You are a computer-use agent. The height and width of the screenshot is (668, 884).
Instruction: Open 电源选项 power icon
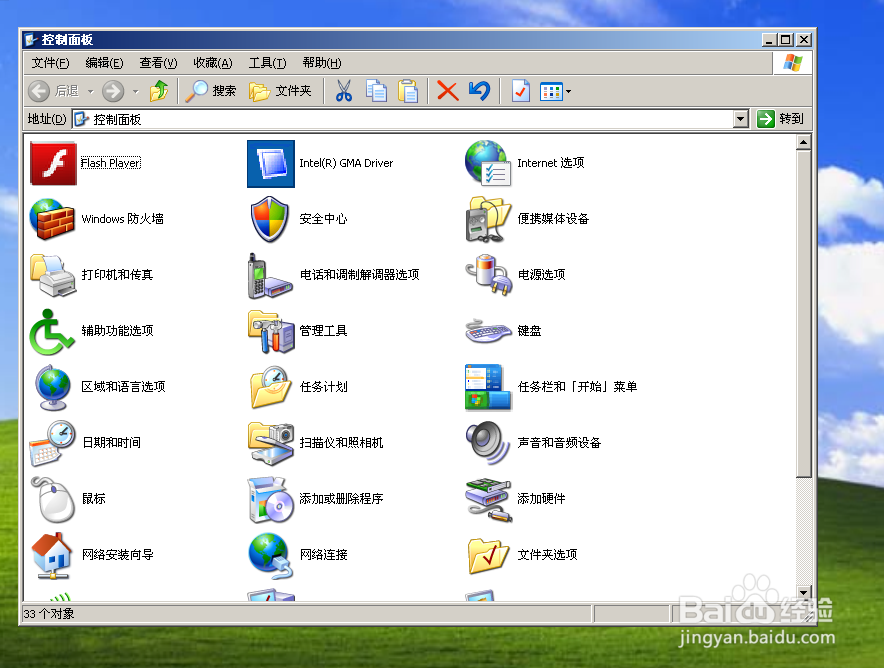[489, 275]
